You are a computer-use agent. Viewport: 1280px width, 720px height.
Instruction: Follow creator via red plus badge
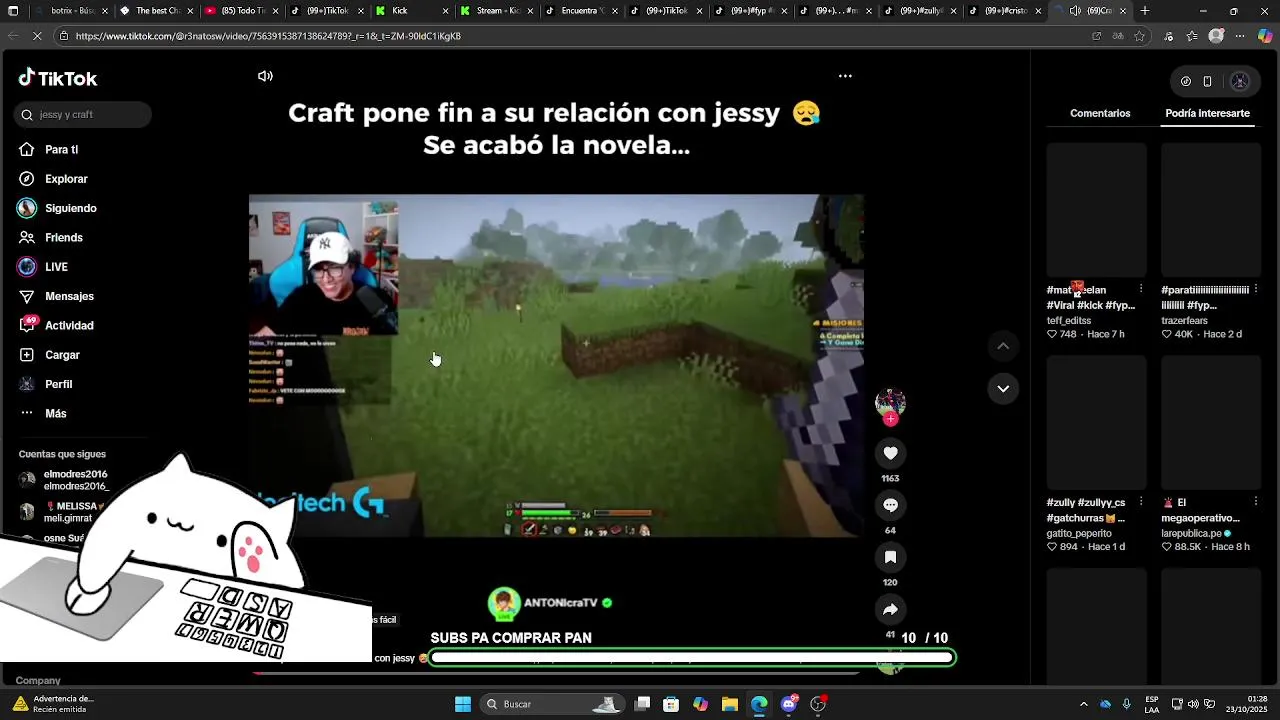click(x=890, y=419)
